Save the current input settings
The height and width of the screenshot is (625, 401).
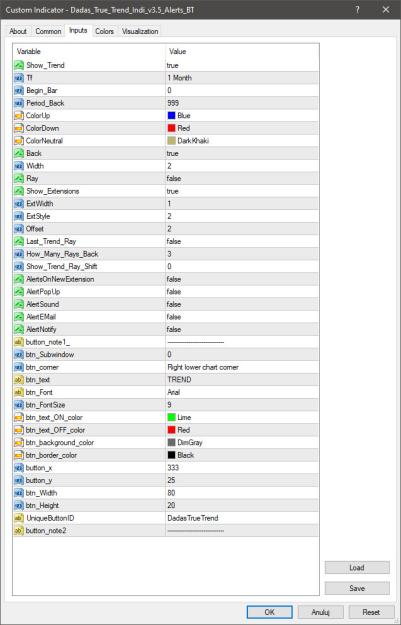click(357, 588)
